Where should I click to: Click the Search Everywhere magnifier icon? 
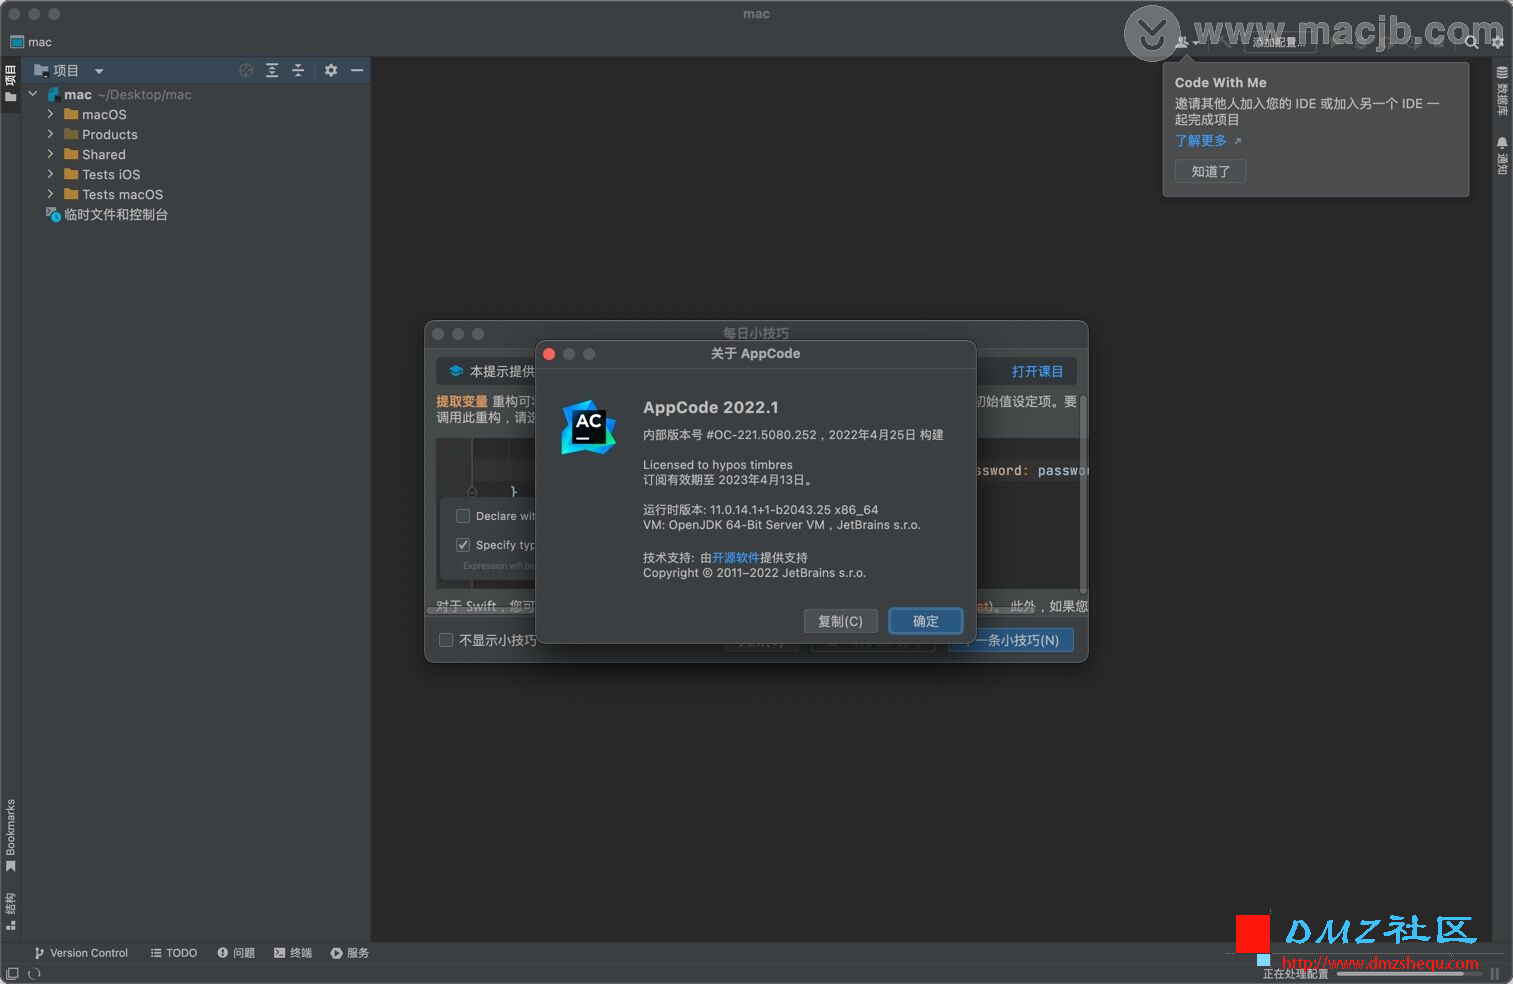click(x=1472, y=42)
